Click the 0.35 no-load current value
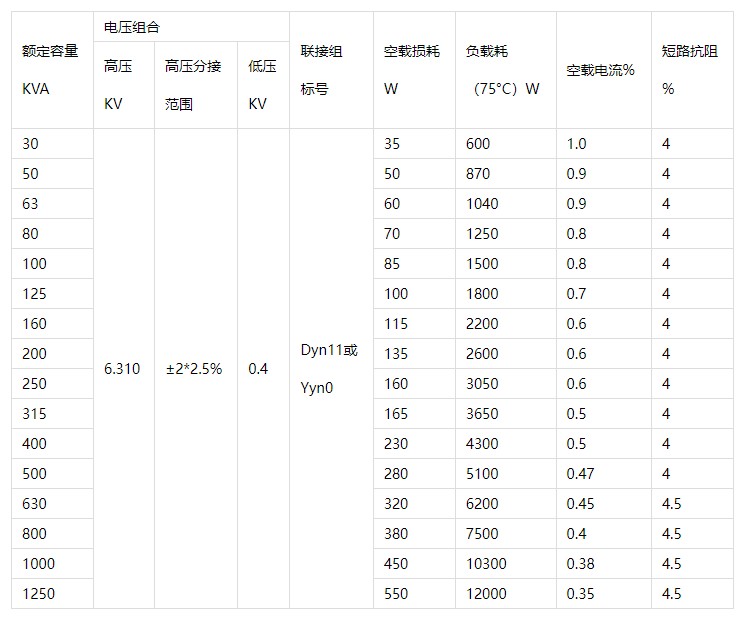 pyautogui.click(x=580, y=594)
